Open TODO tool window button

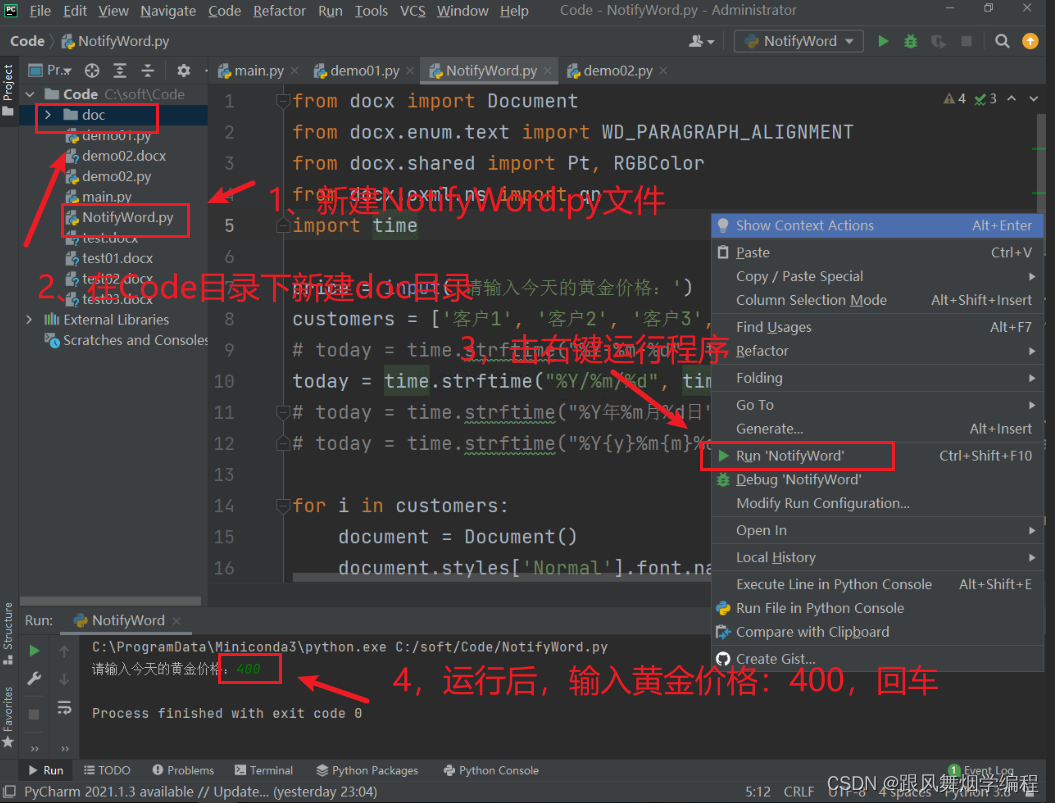pos(107,770)
